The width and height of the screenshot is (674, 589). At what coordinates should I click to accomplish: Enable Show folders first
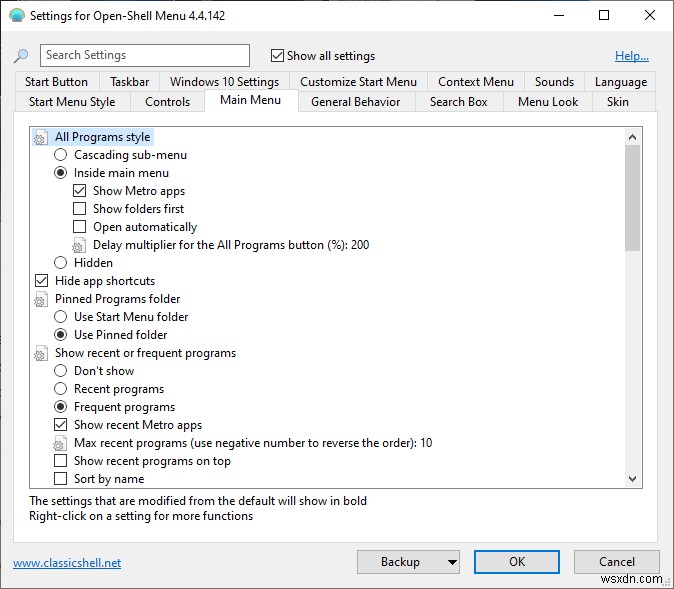pyautogui.click(x=80, y=209)
